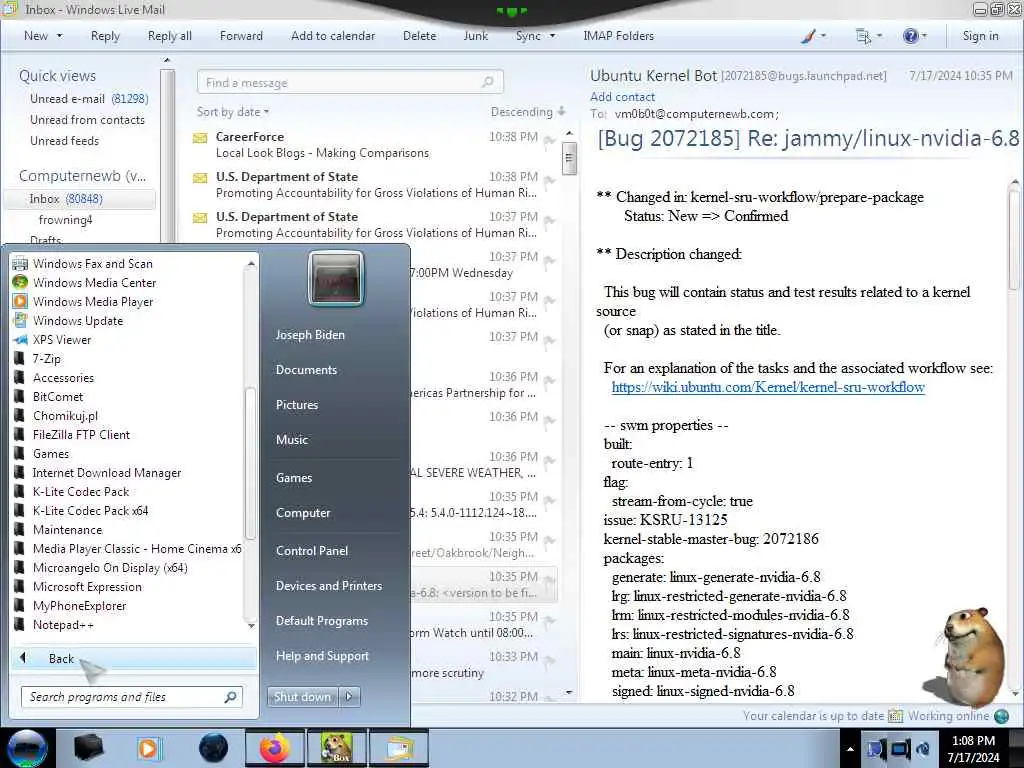
Task: Open the shut down options arrow
Action: (x=349, y=697)
